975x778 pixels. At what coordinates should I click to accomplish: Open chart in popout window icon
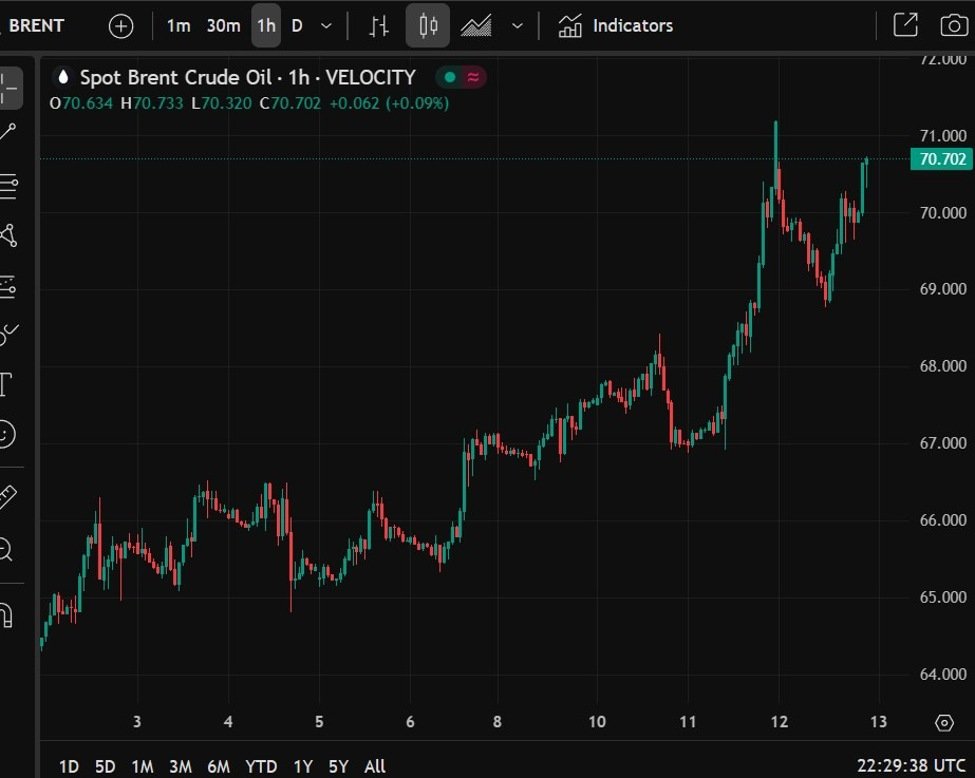(905, 26)
